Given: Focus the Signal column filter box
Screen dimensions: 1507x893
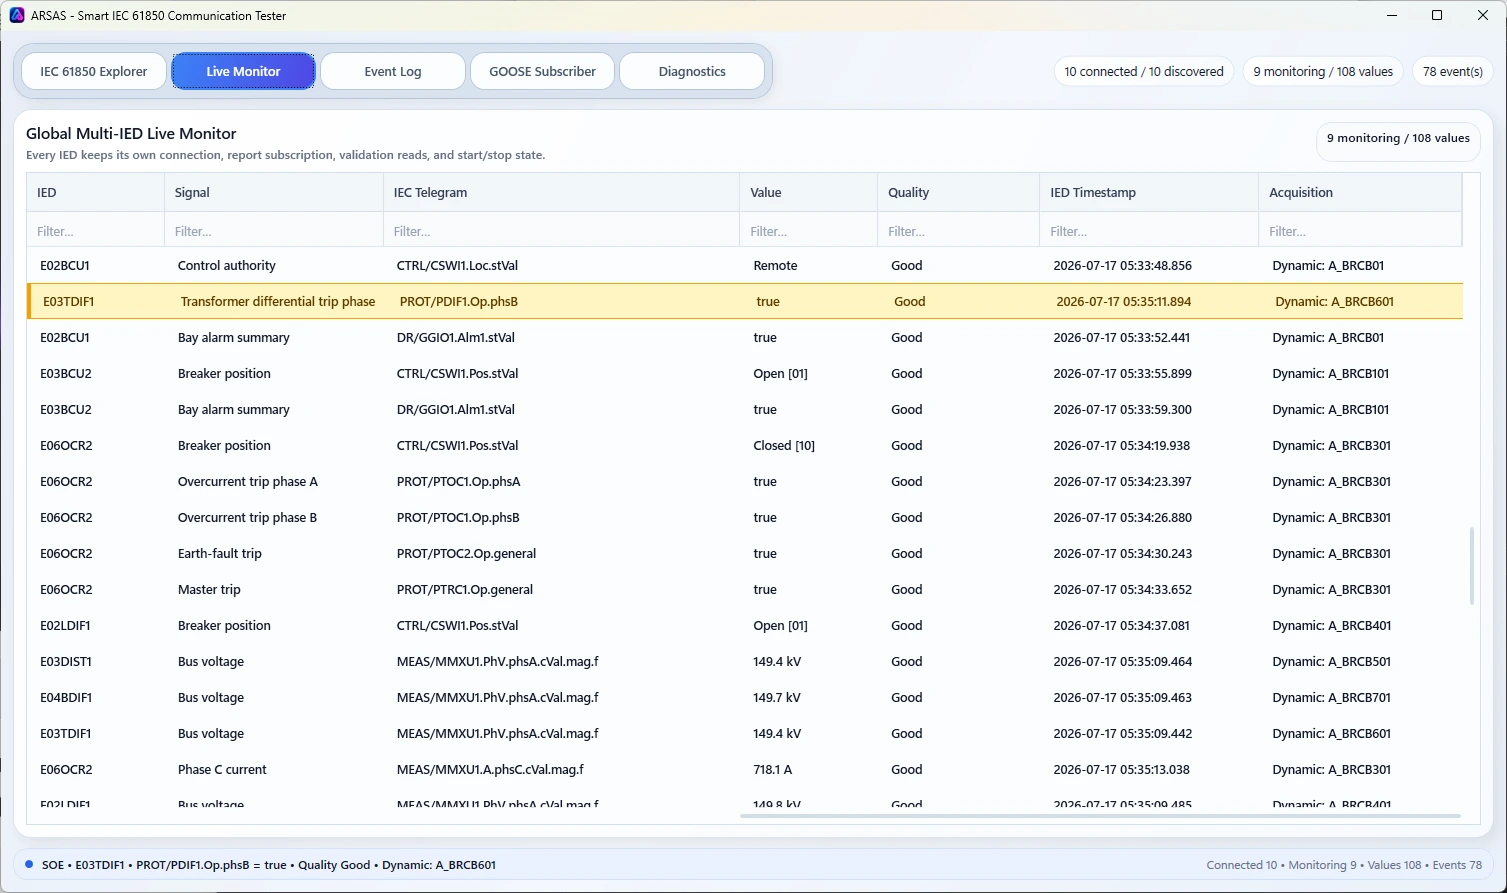Looking at the screenshot, I should coord(273,231).
